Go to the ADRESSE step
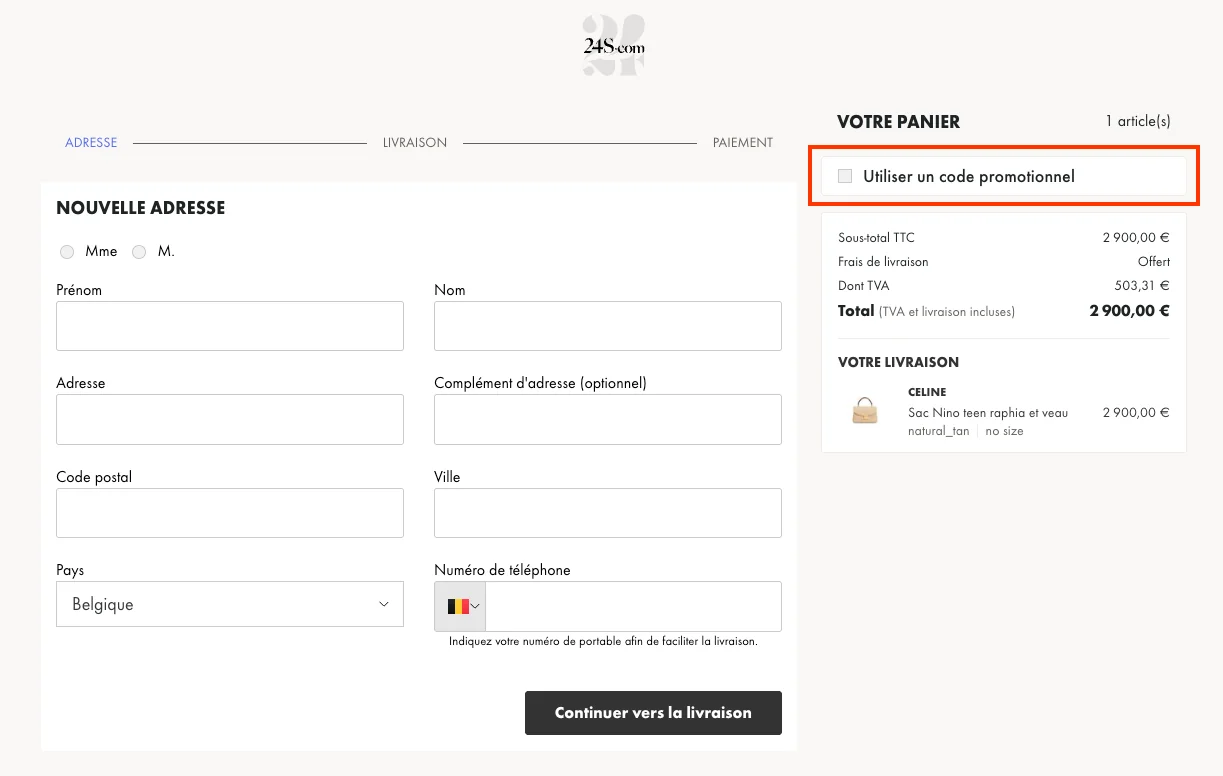 coord(91,143)
